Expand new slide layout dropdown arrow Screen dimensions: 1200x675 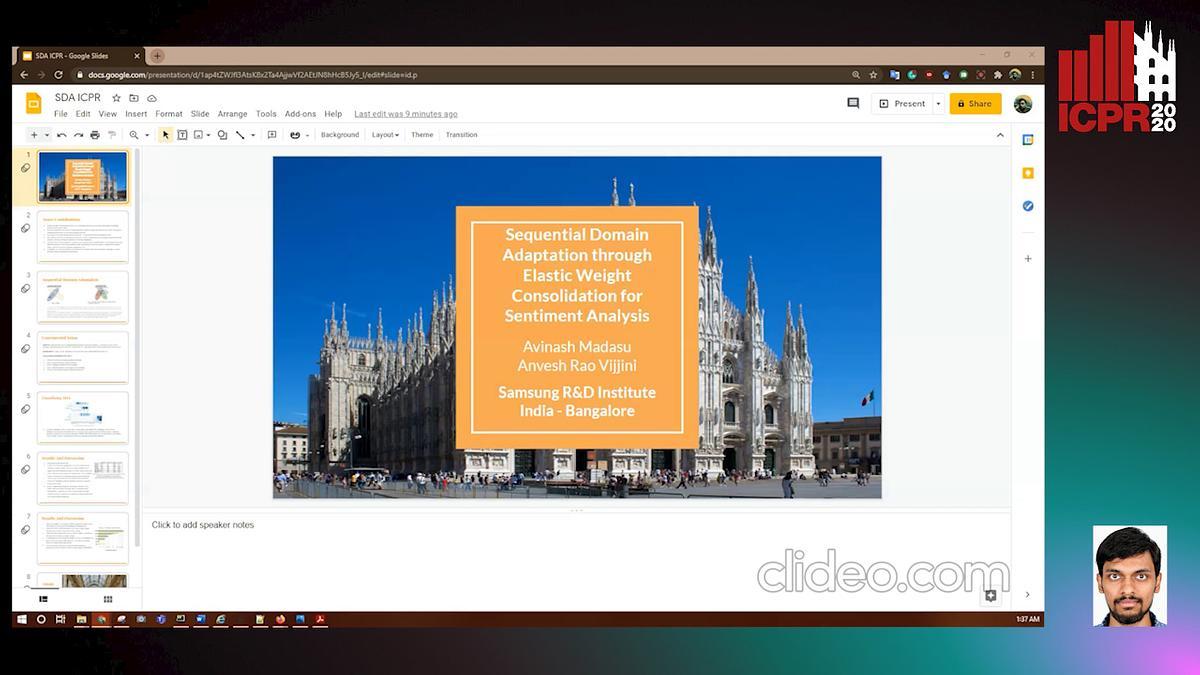point(46,135)
